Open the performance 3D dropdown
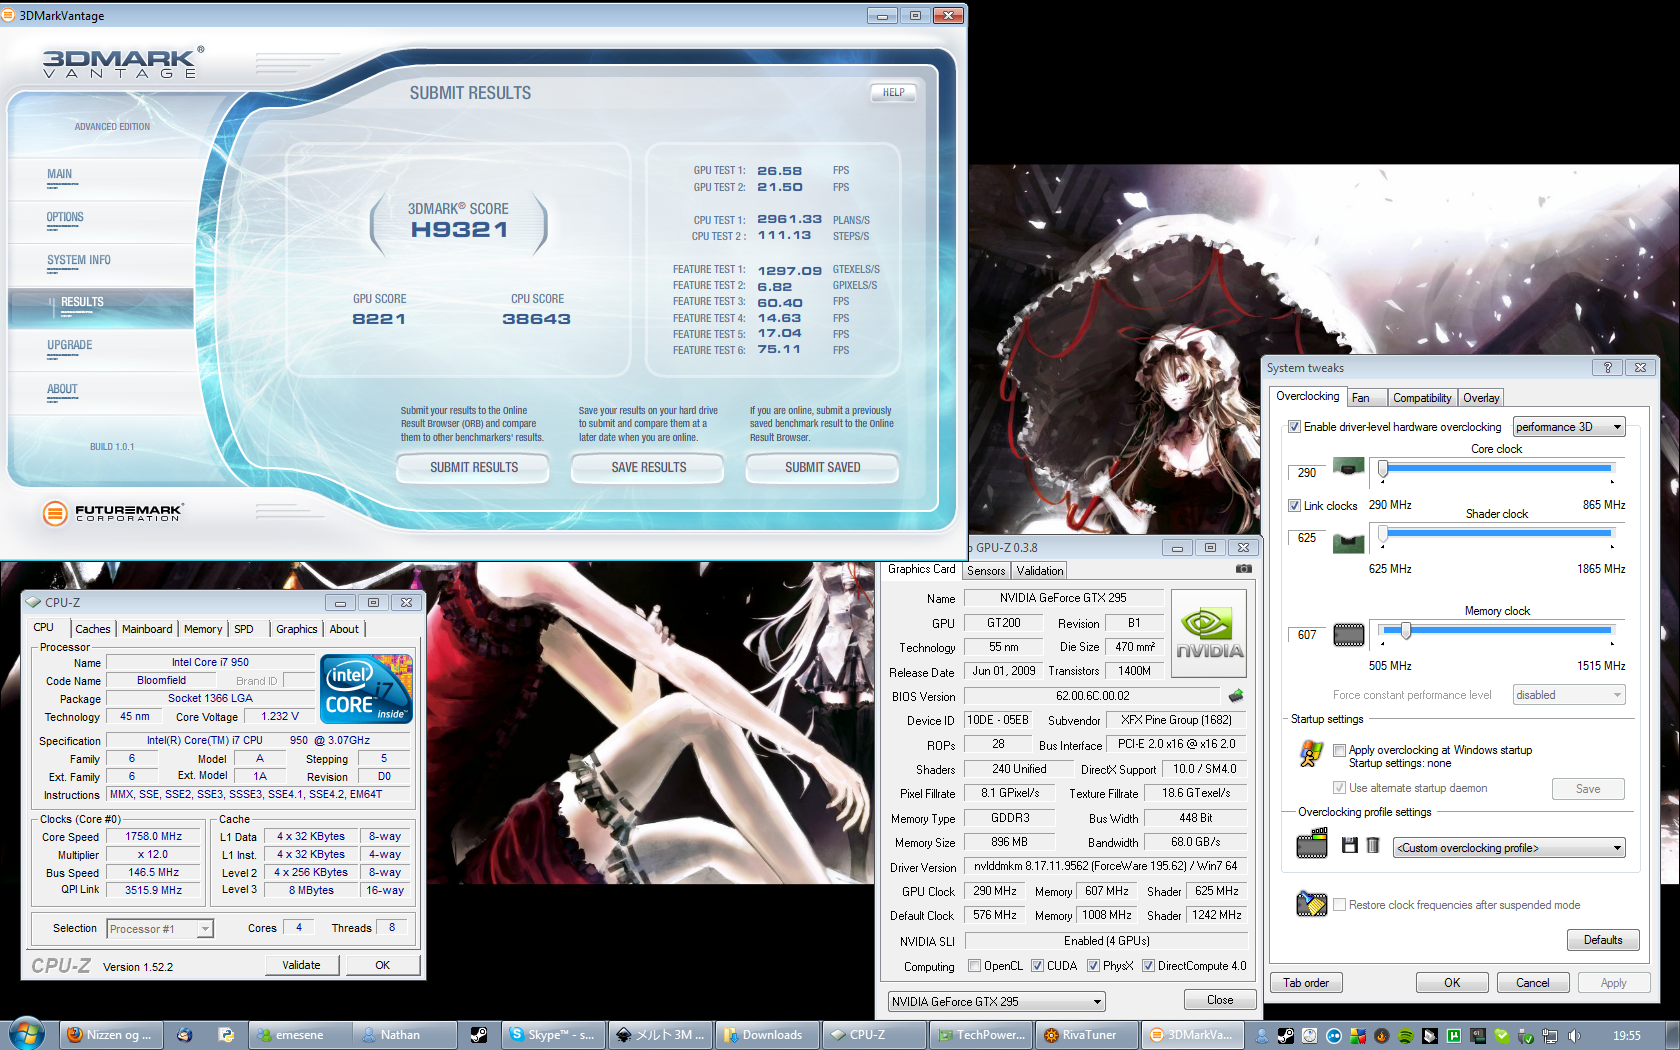The width and height of the screenshot is (1680, 1050). pos(1569,427)
